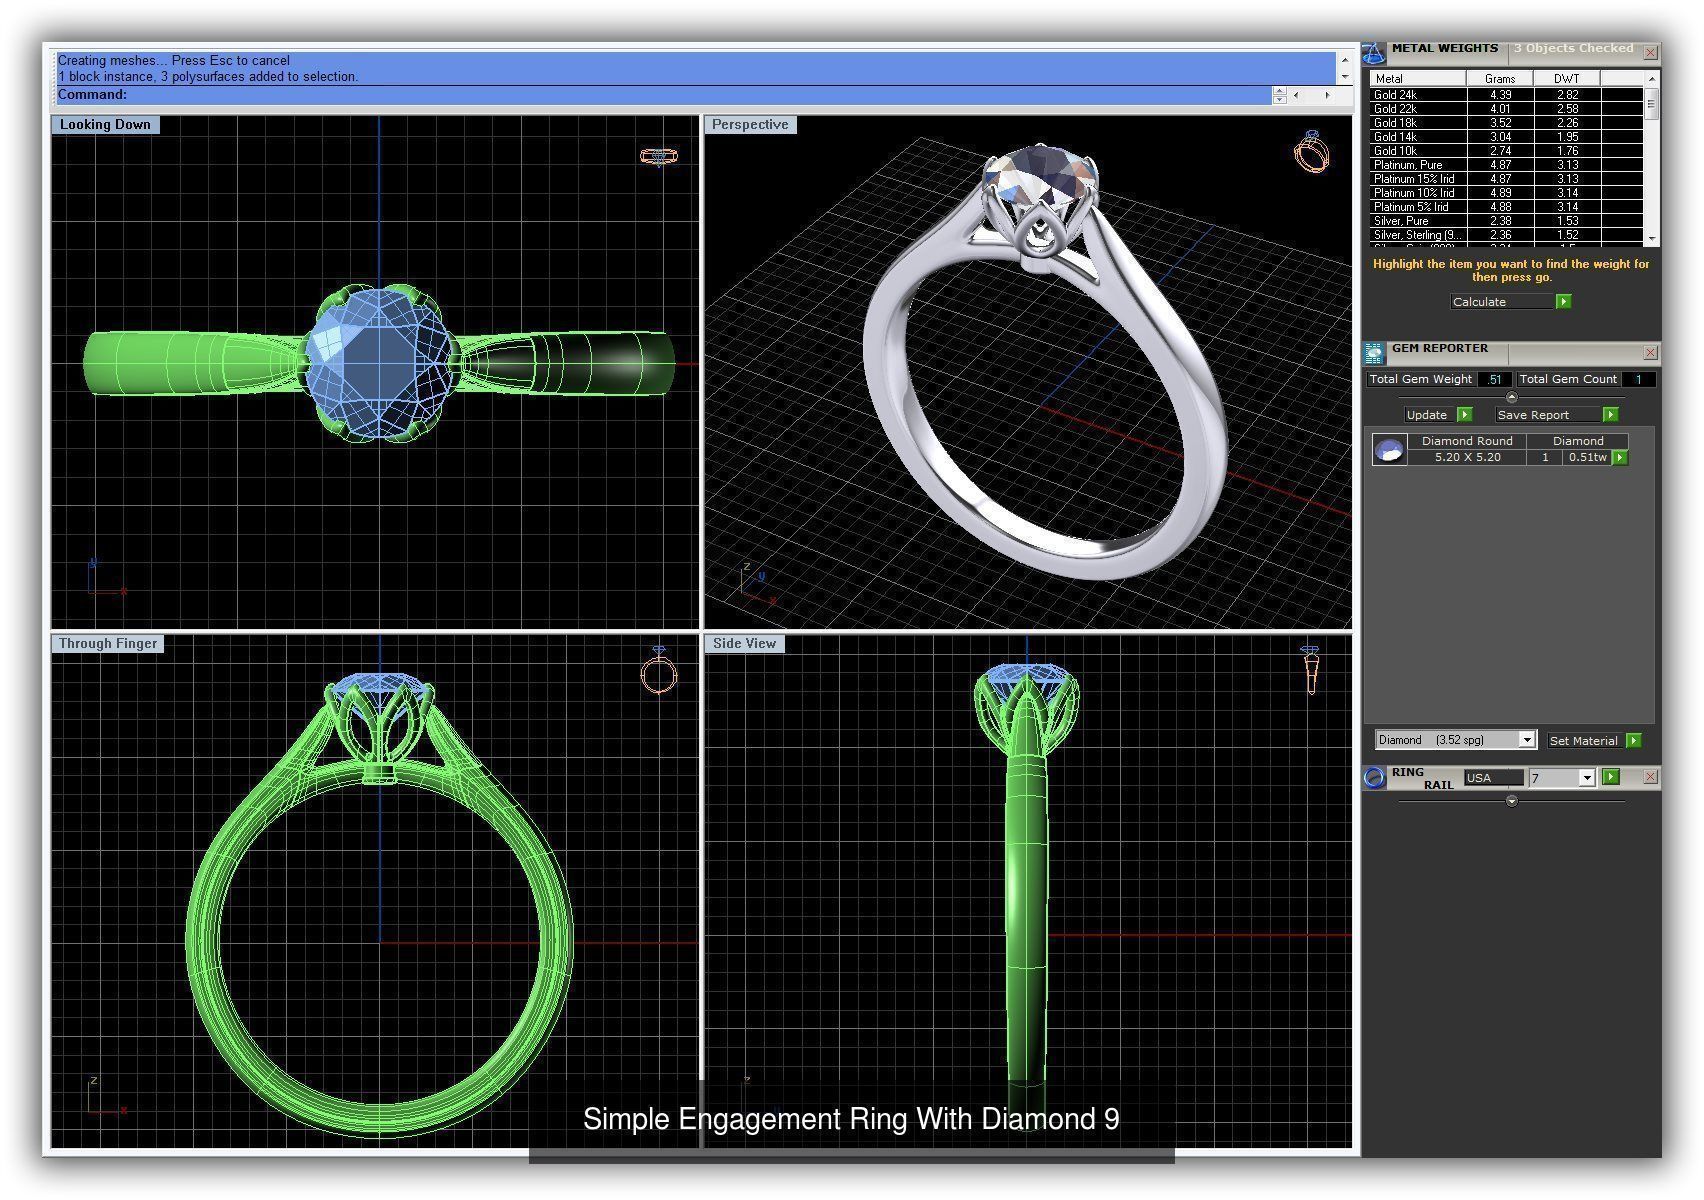The image size is (1704, 1200).
Task: Click the 0.51tw gem weight cell
Action: click(1587, 457)
